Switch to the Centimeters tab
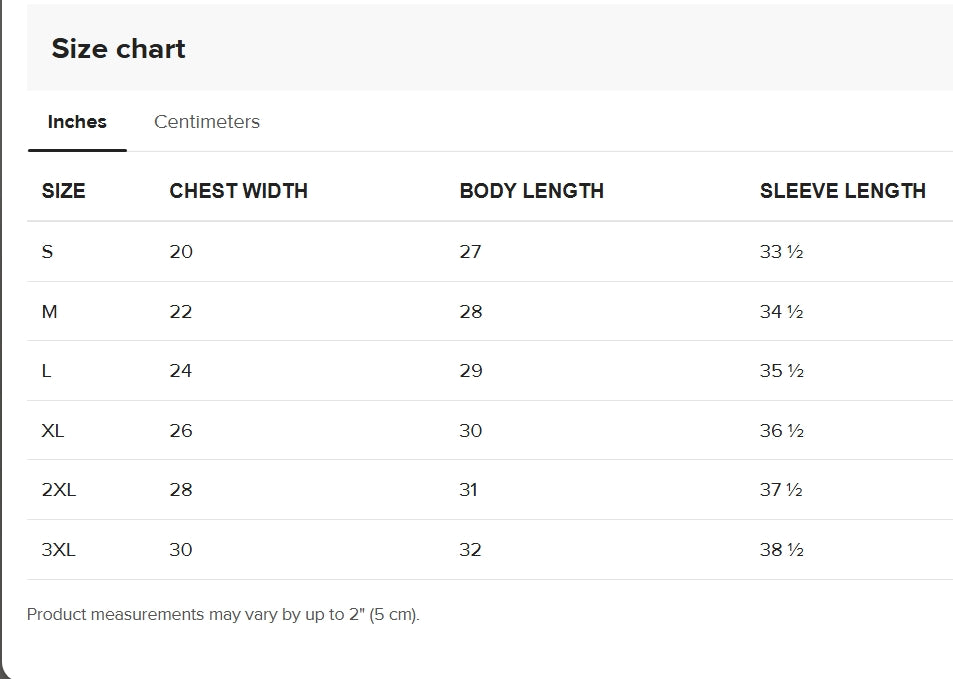The height and width of the screenshot is (679, 953). click(x=206, y=122)
